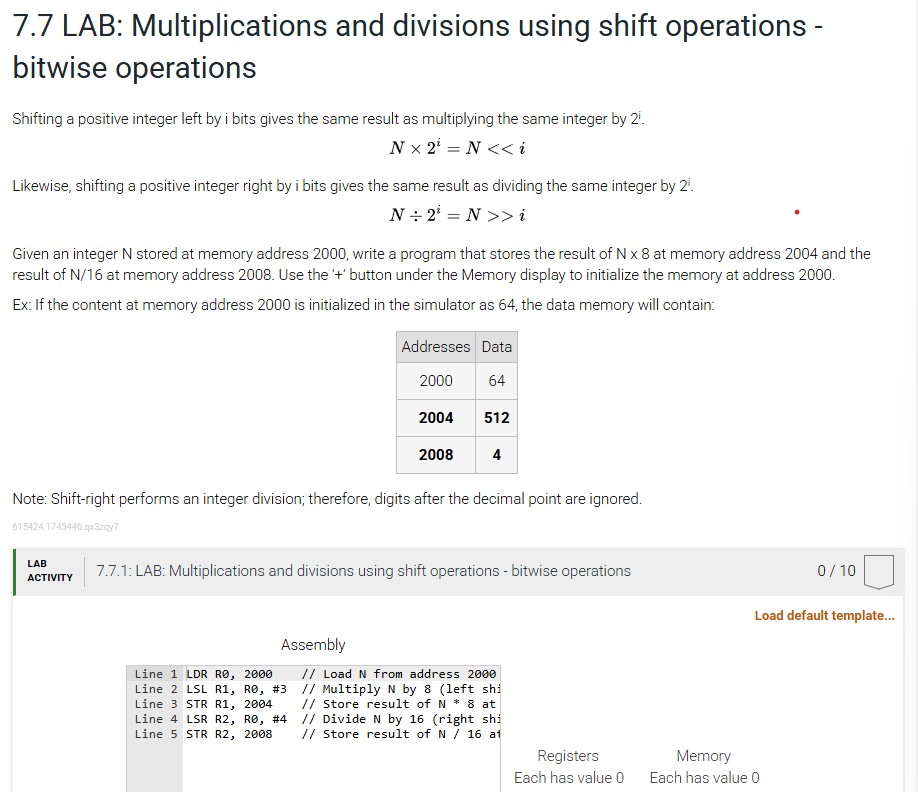Click the Memory display label
918x792 pixels.
[x=704, y=756]
